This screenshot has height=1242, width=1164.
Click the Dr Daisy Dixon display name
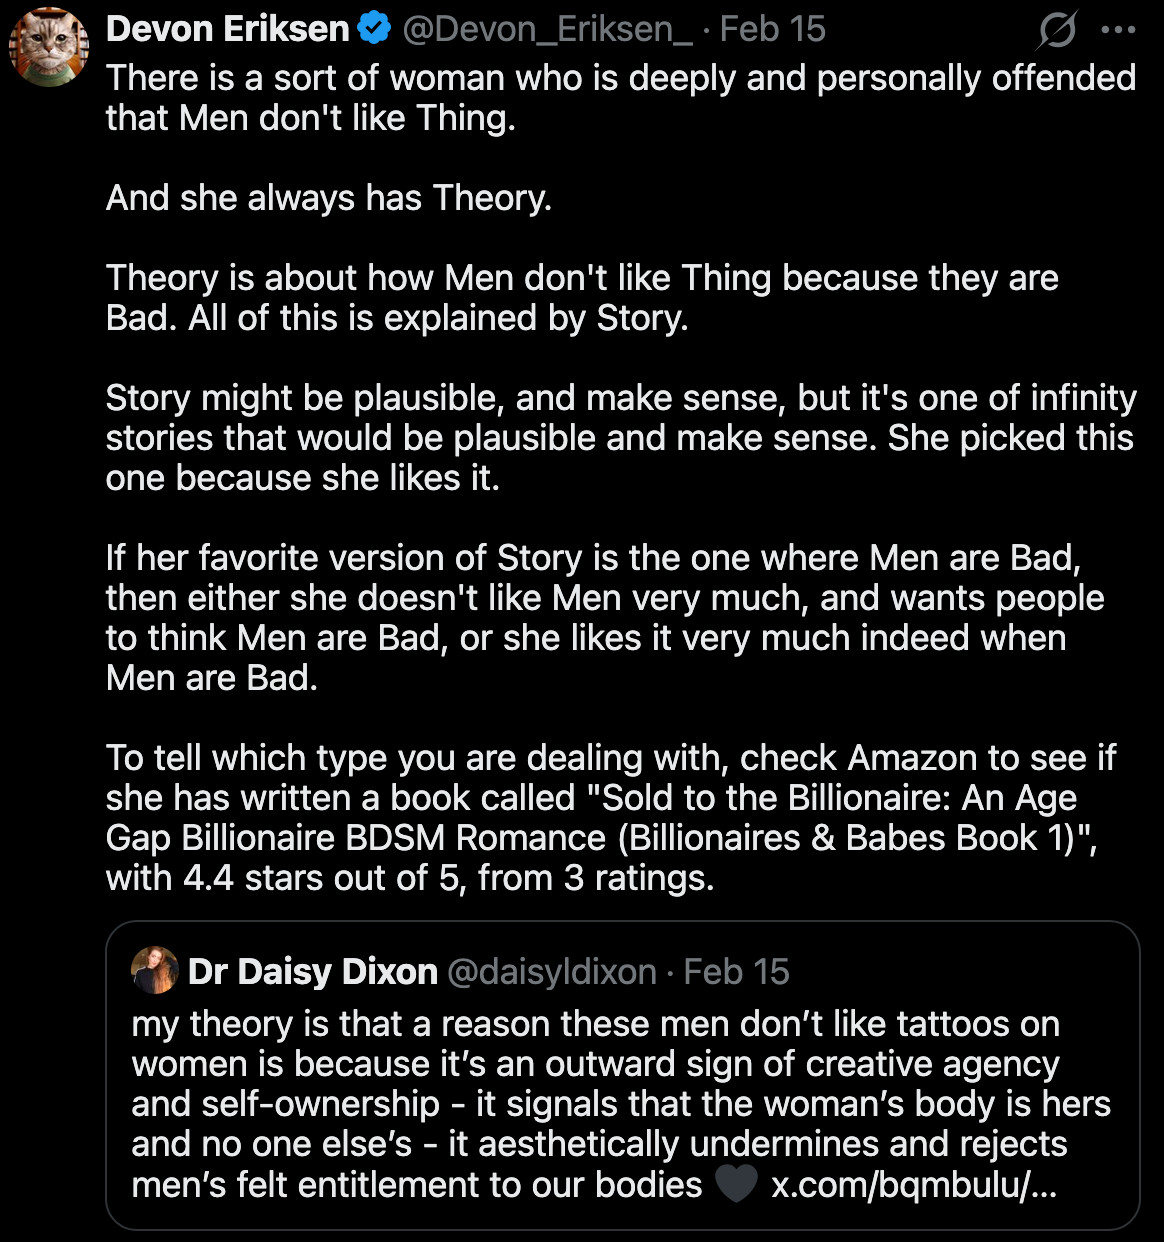pyautogui.click(x=312, y=972)
